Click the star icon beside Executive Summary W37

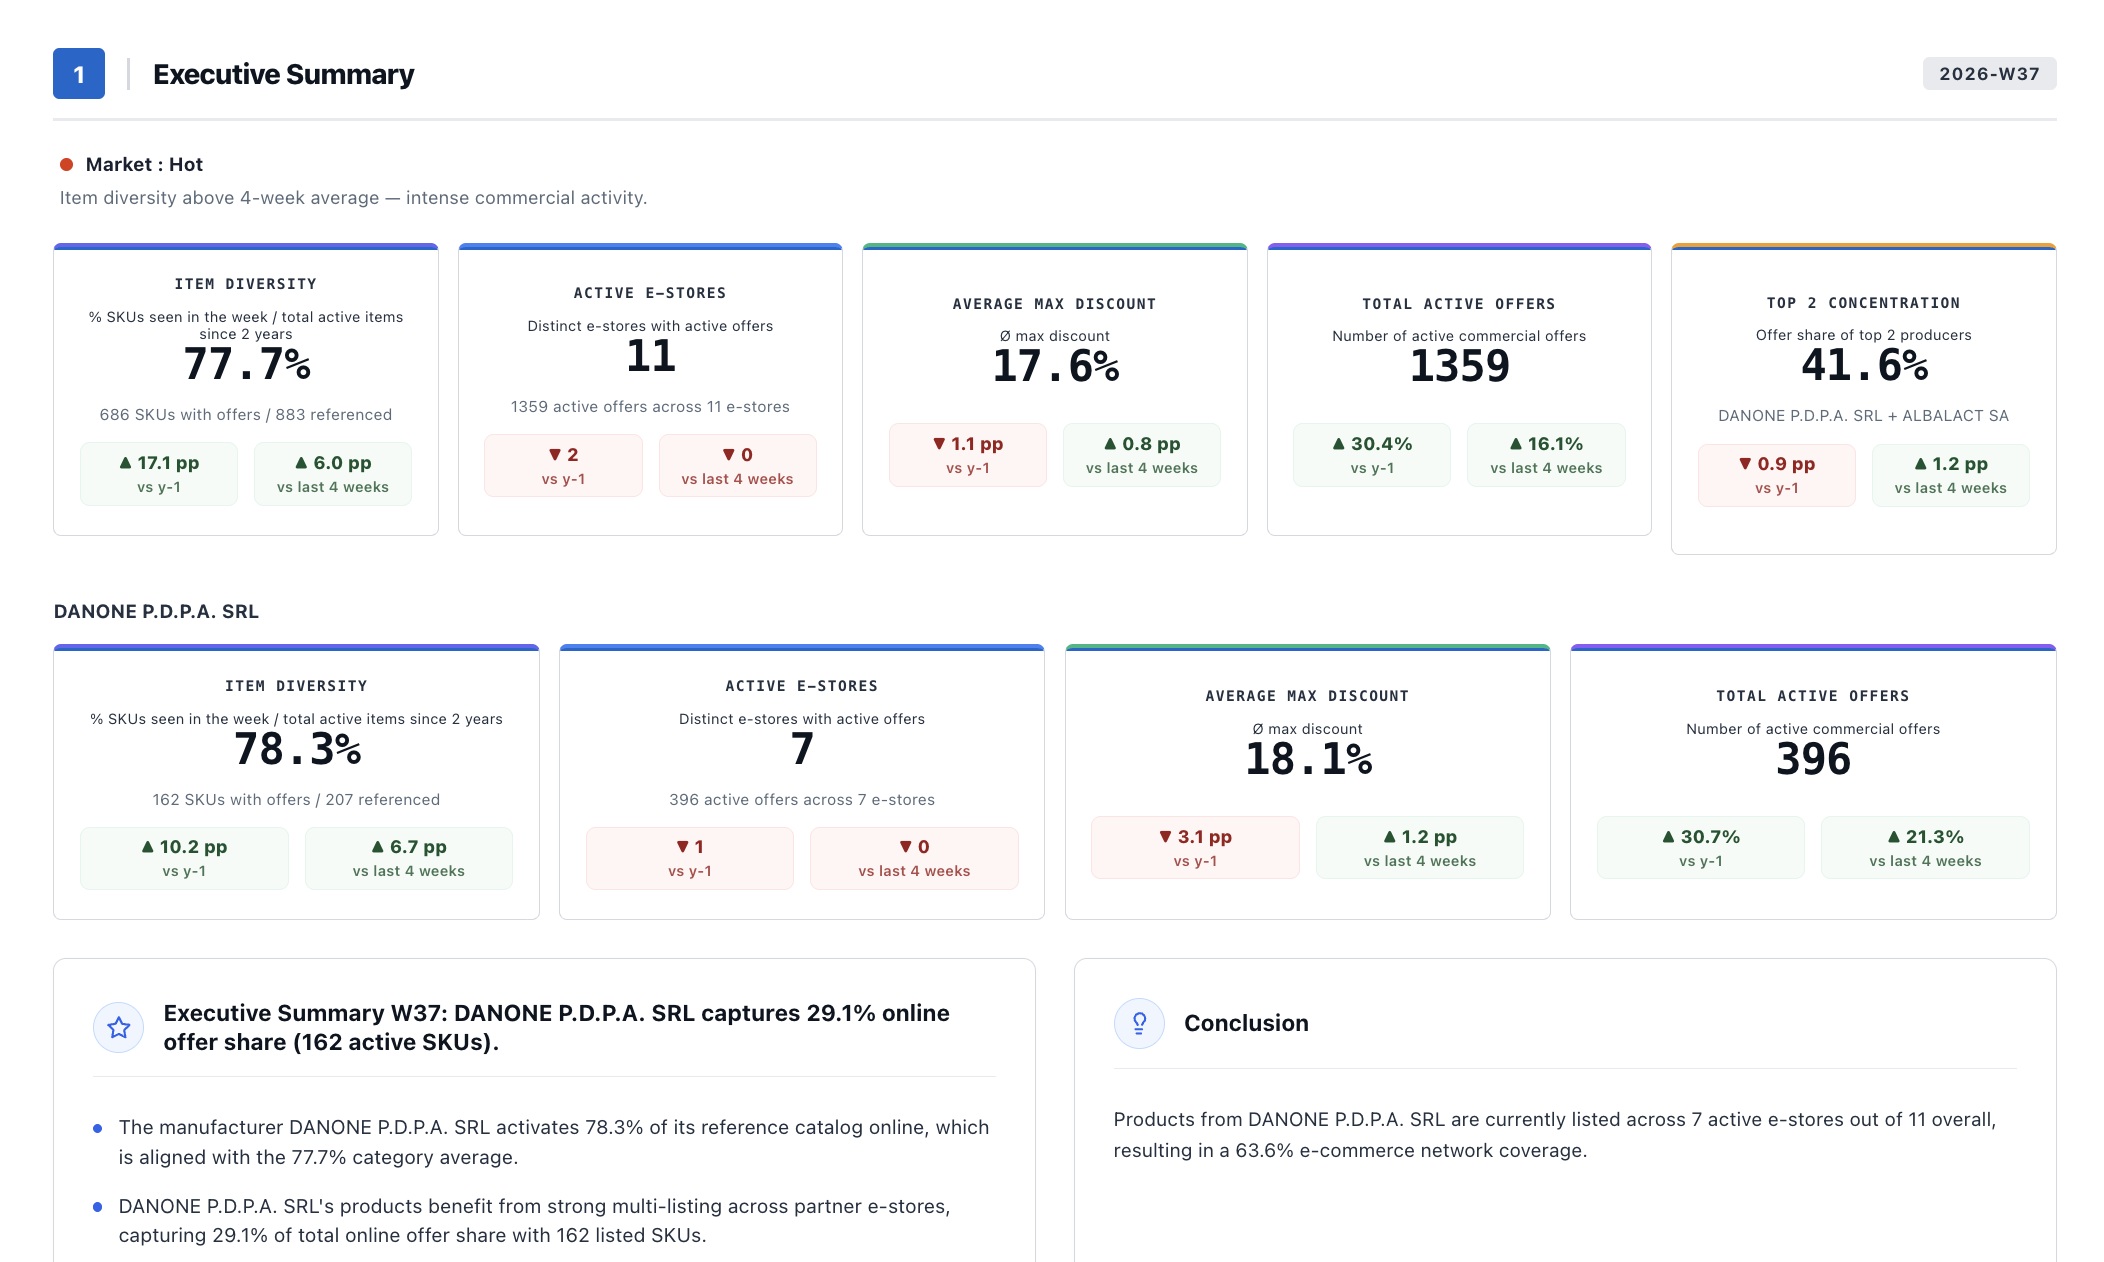119,1027
